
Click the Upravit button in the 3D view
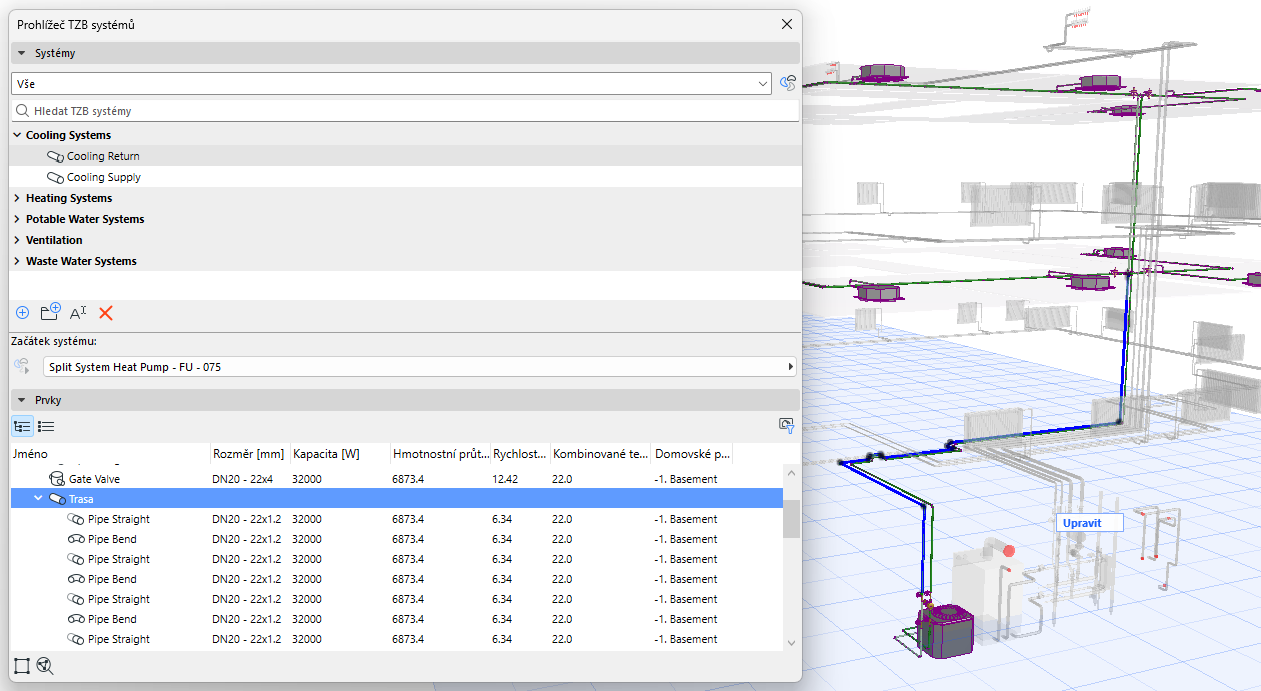click(x=1090, y=523)
